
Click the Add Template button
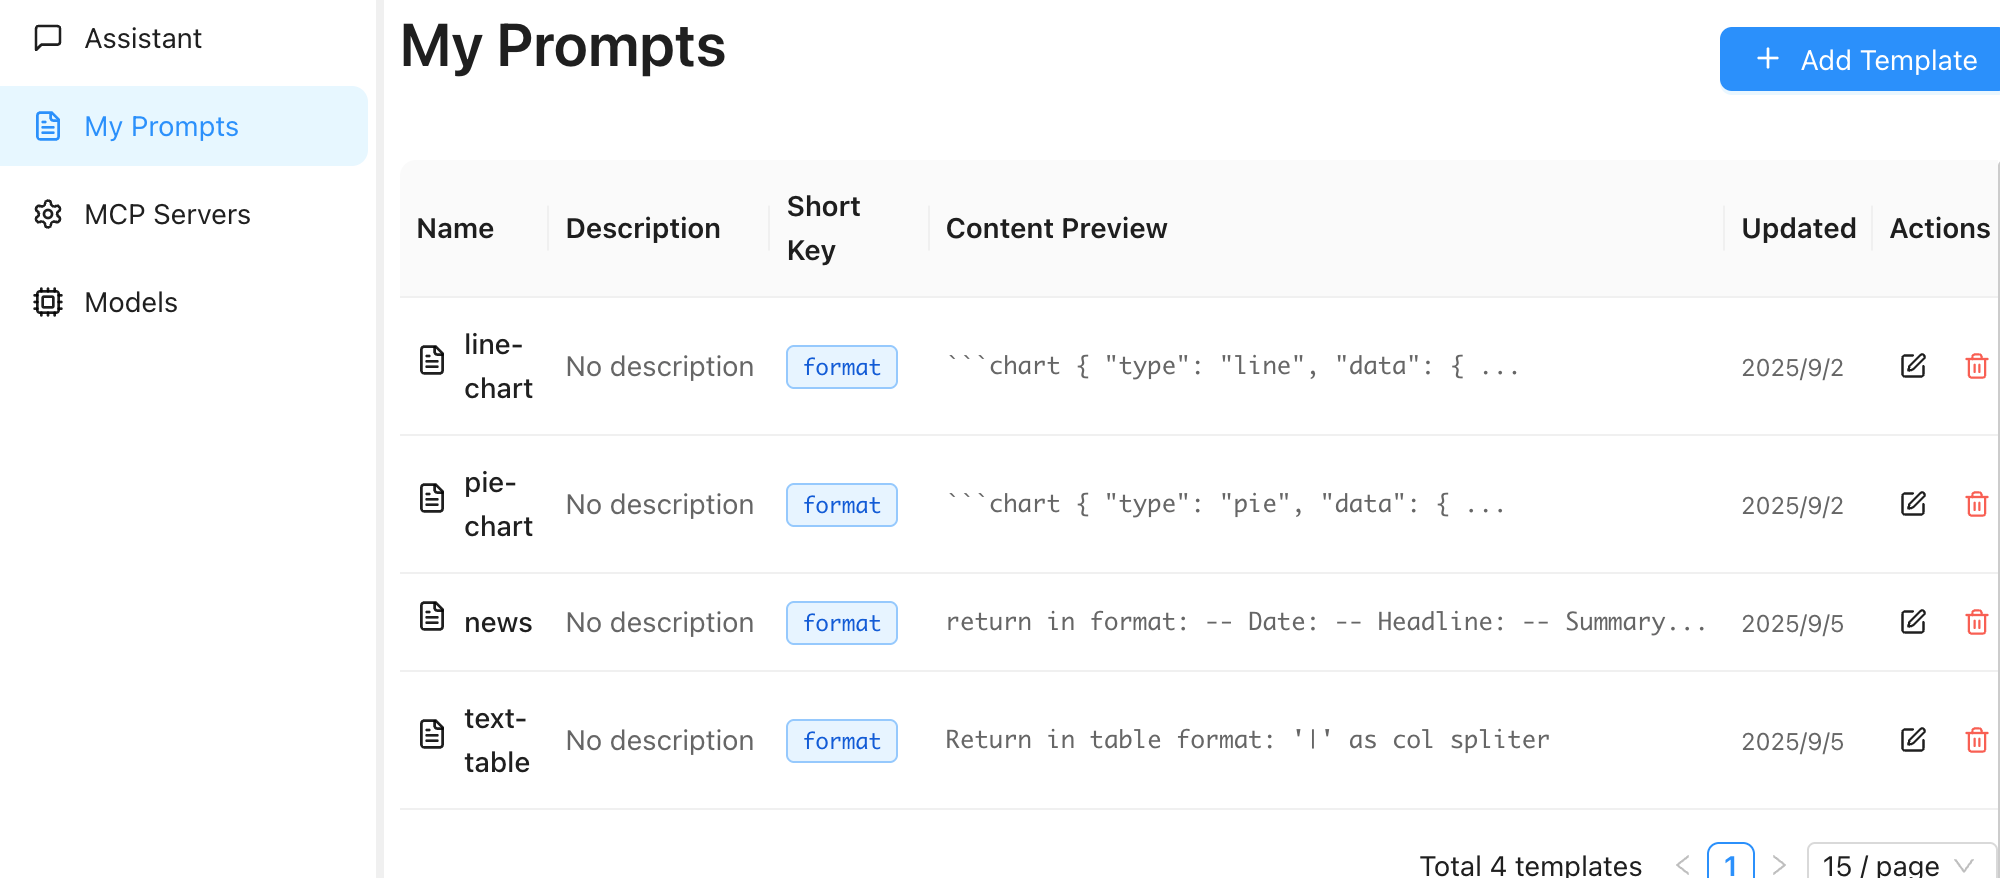point(1862,59)
